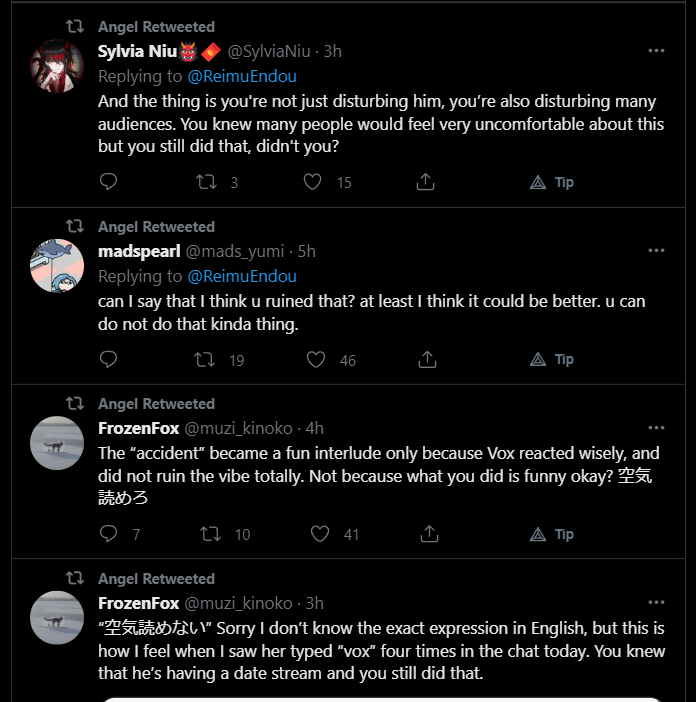Screen dimensions: 696x702
Task: Share madspearl's tweet
Action: point(425,359)
